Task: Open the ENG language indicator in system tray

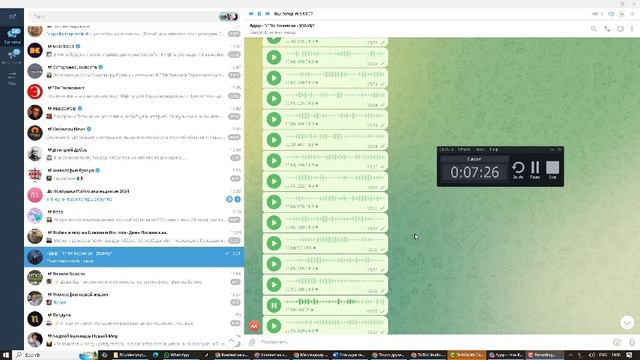Action: click(x=603, y=355)
